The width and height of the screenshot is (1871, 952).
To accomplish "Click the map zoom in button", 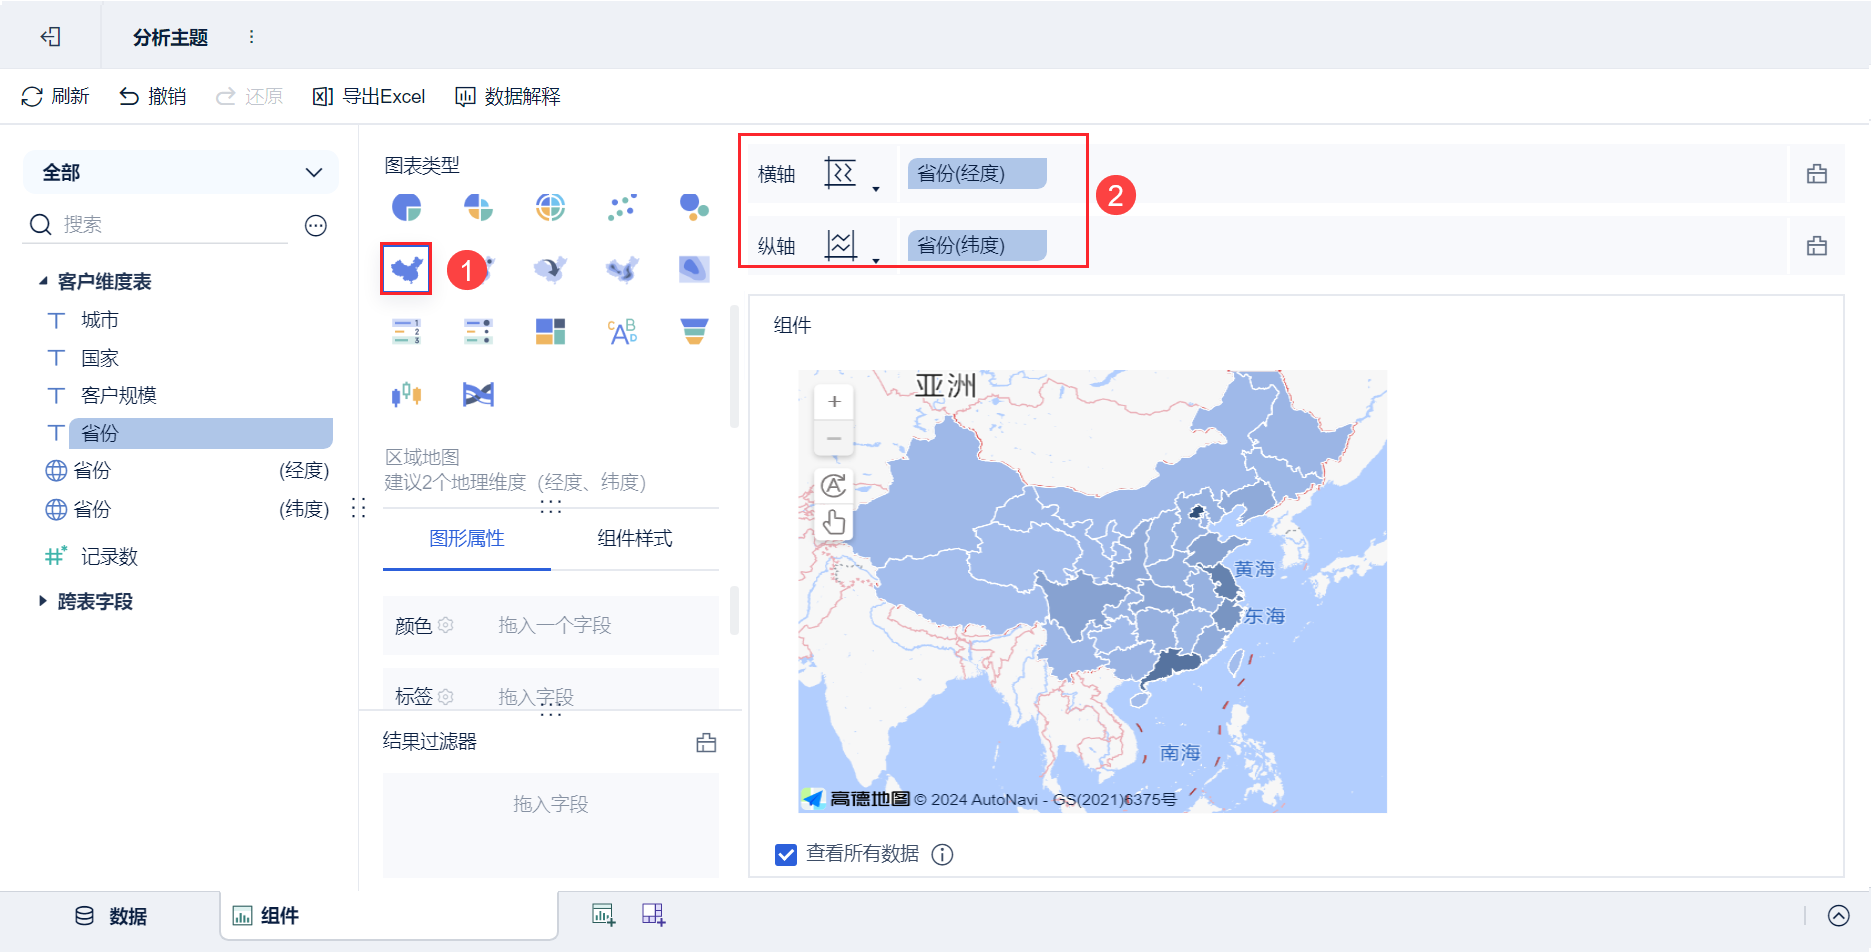I will click(x=834, y=402).
